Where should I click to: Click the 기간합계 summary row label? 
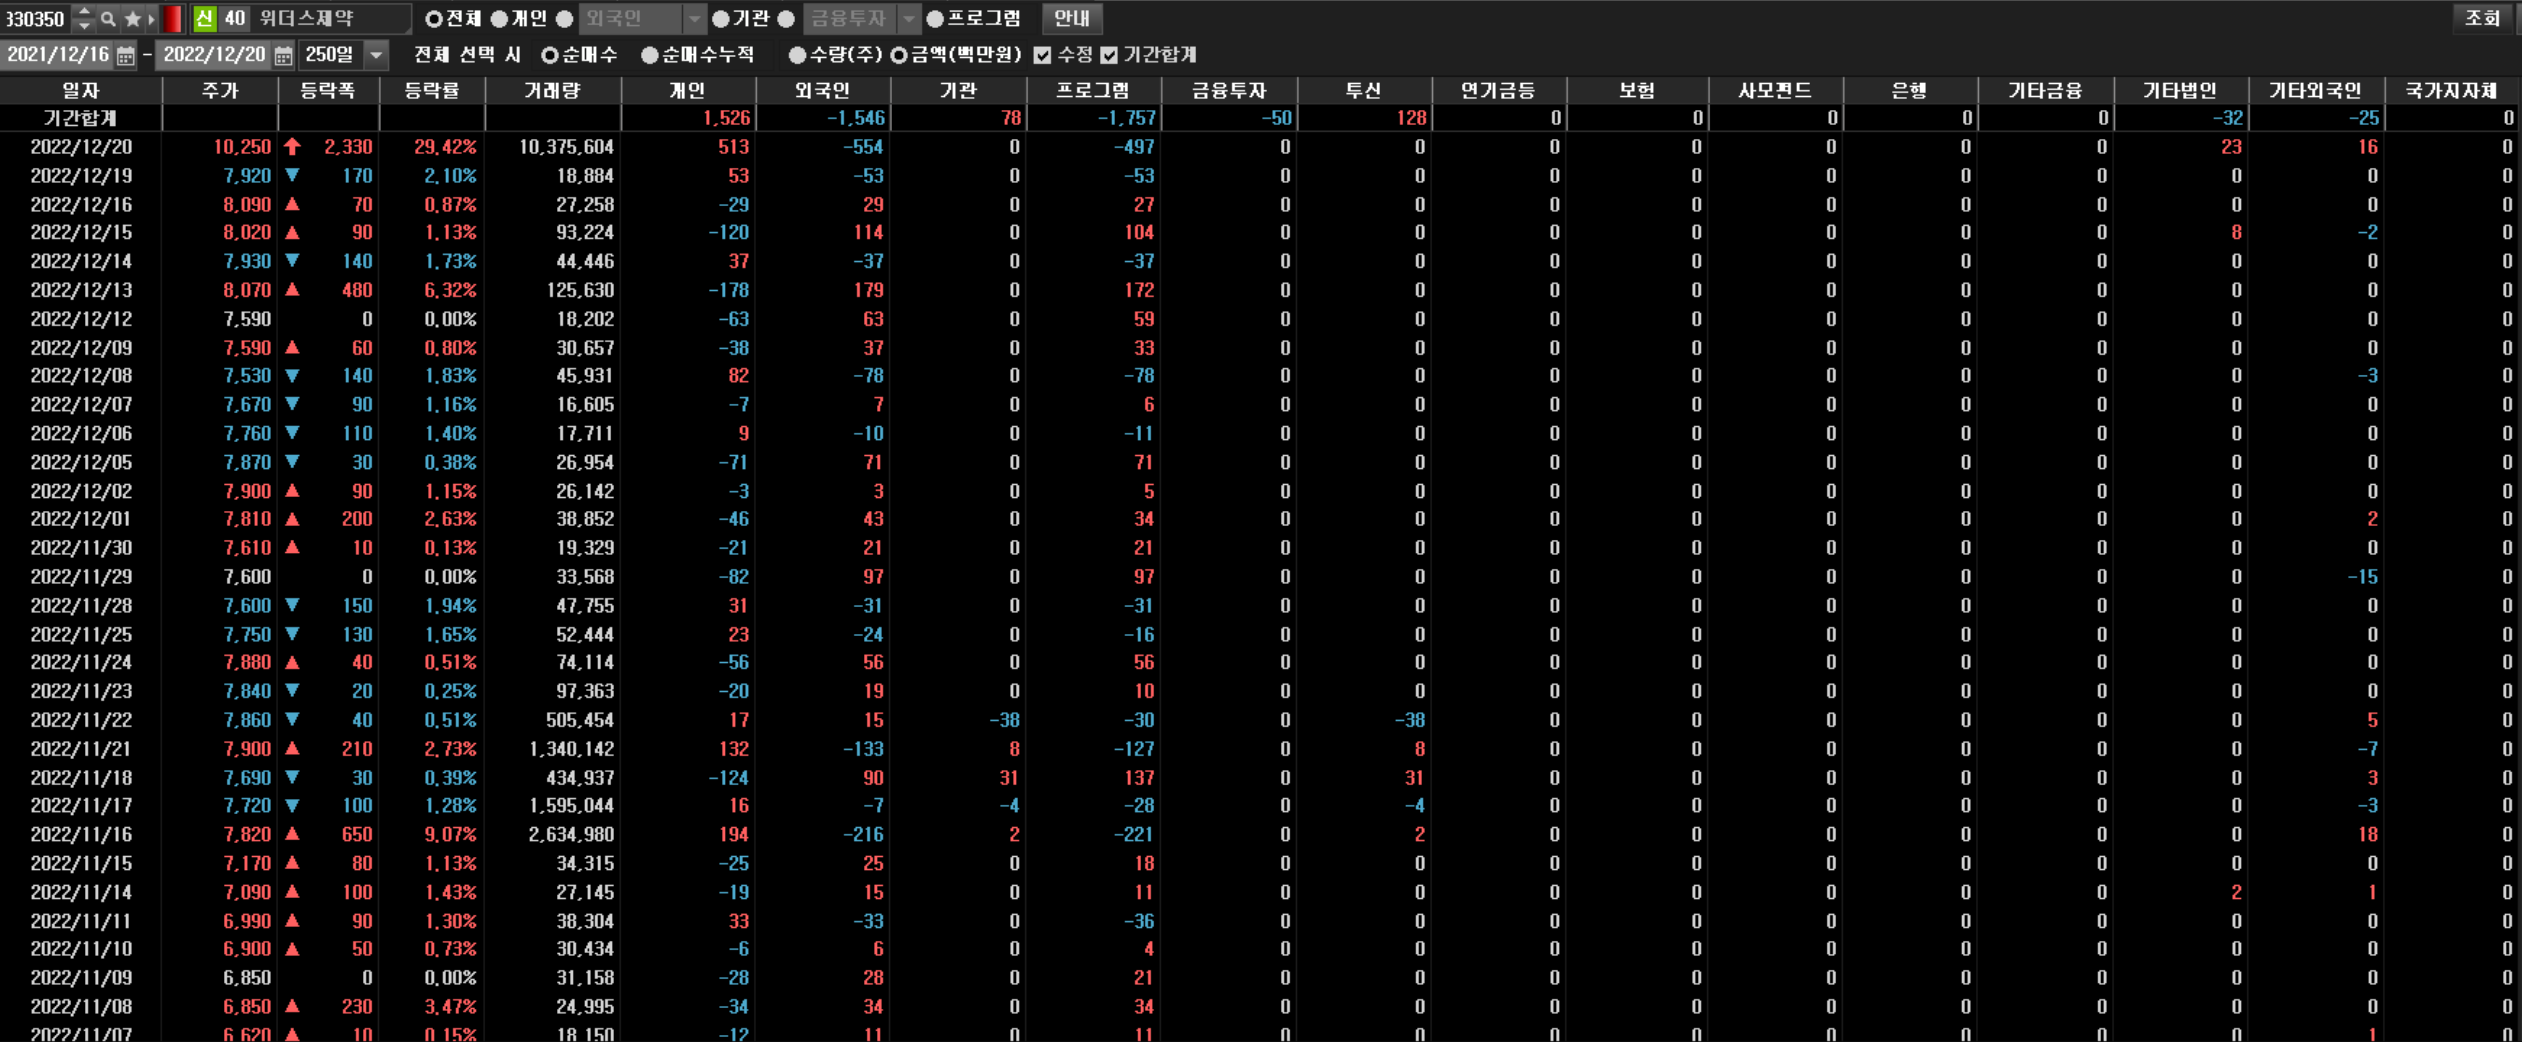click(81, 118)
